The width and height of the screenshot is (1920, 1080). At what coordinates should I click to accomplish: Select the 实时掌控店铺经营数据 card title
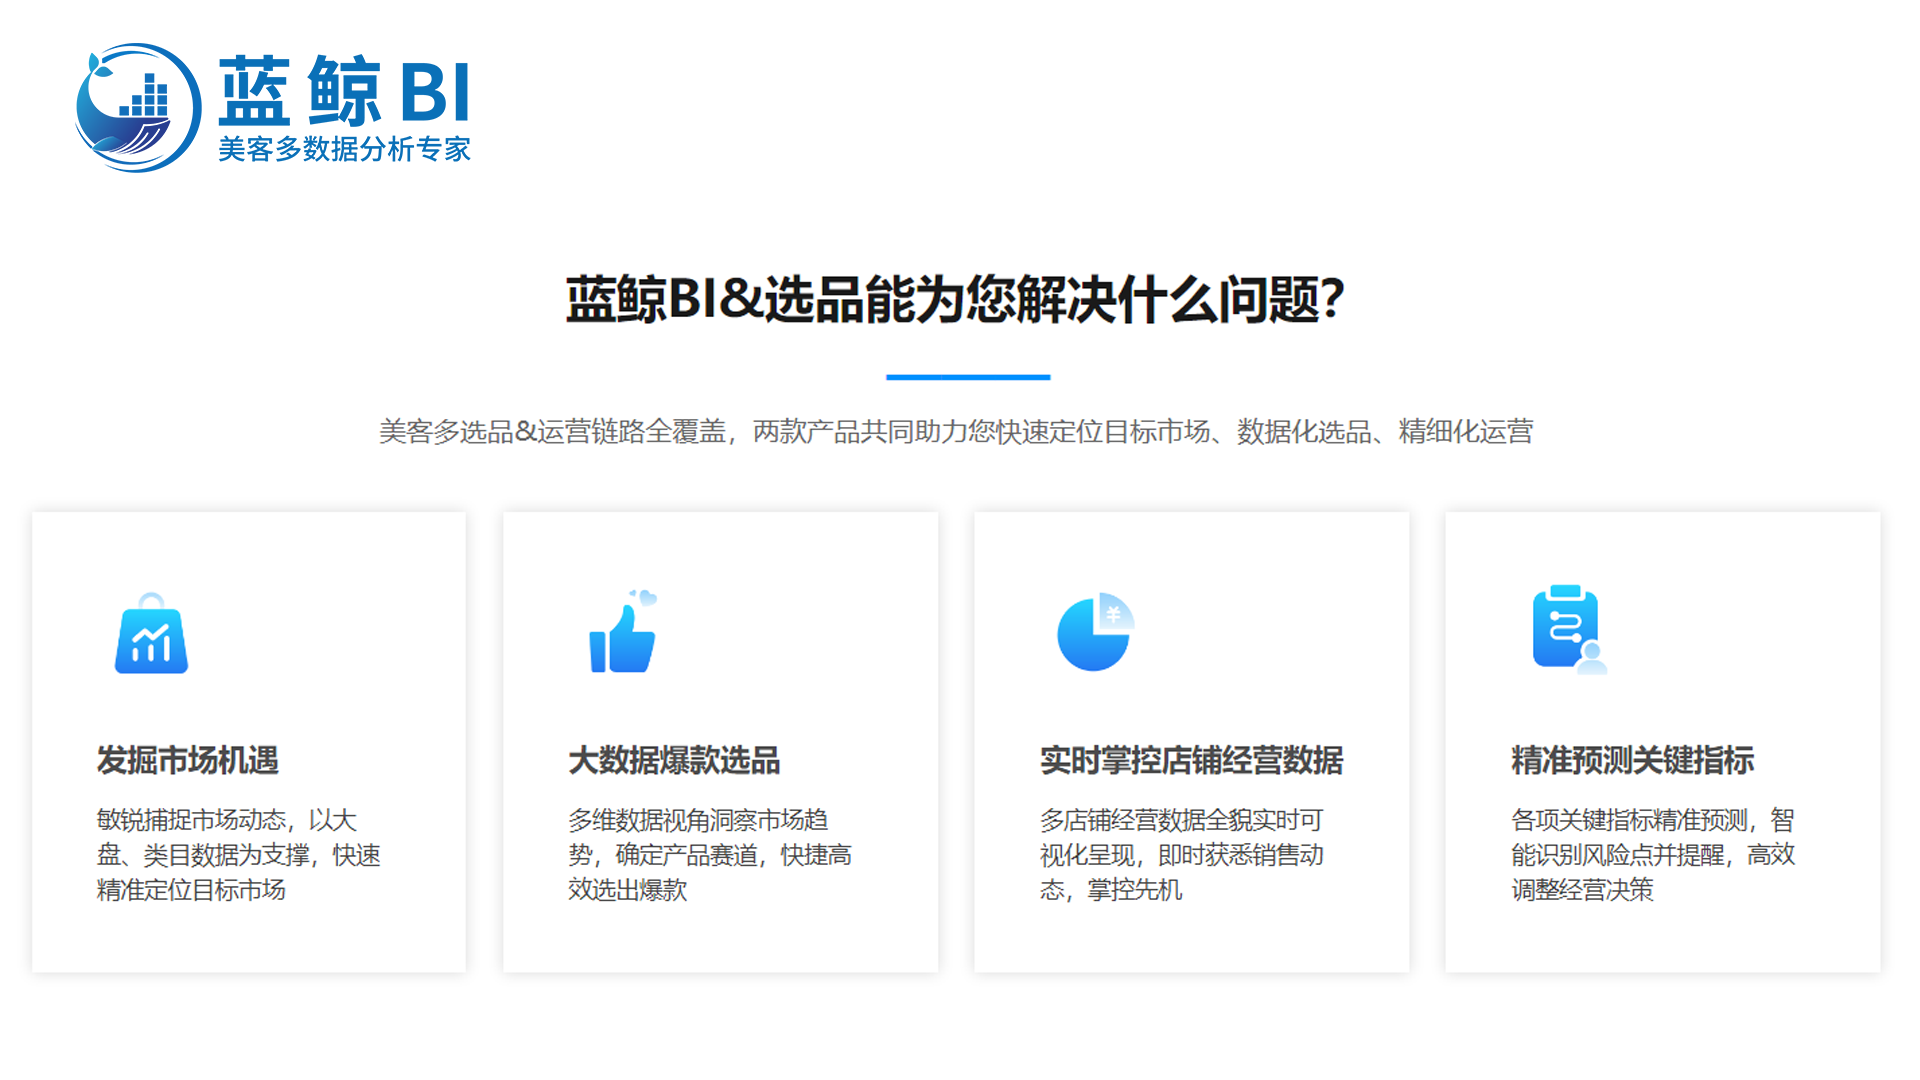1191,760
